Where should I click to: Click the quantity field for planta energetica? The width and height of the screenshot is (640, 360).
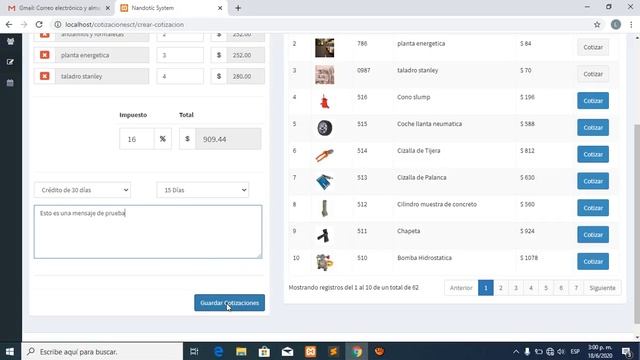point(180,55)
